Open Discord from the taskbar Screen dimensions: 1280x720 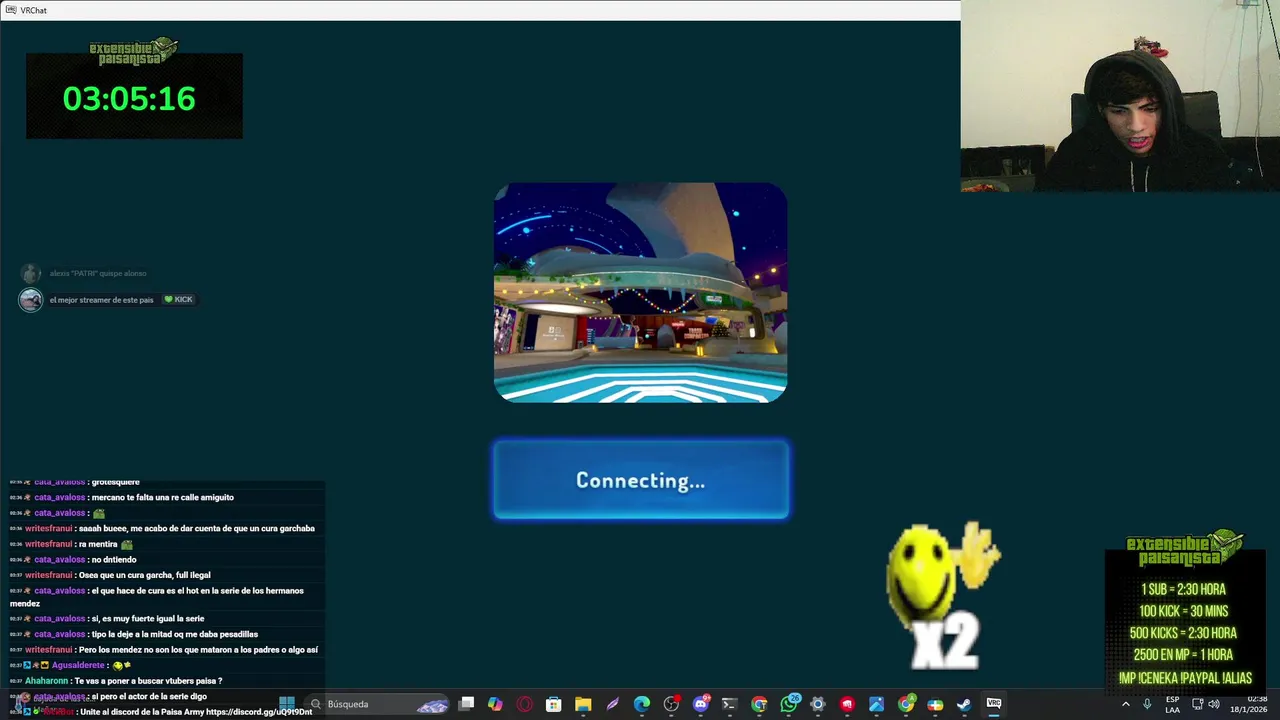[x=701, y=704]
